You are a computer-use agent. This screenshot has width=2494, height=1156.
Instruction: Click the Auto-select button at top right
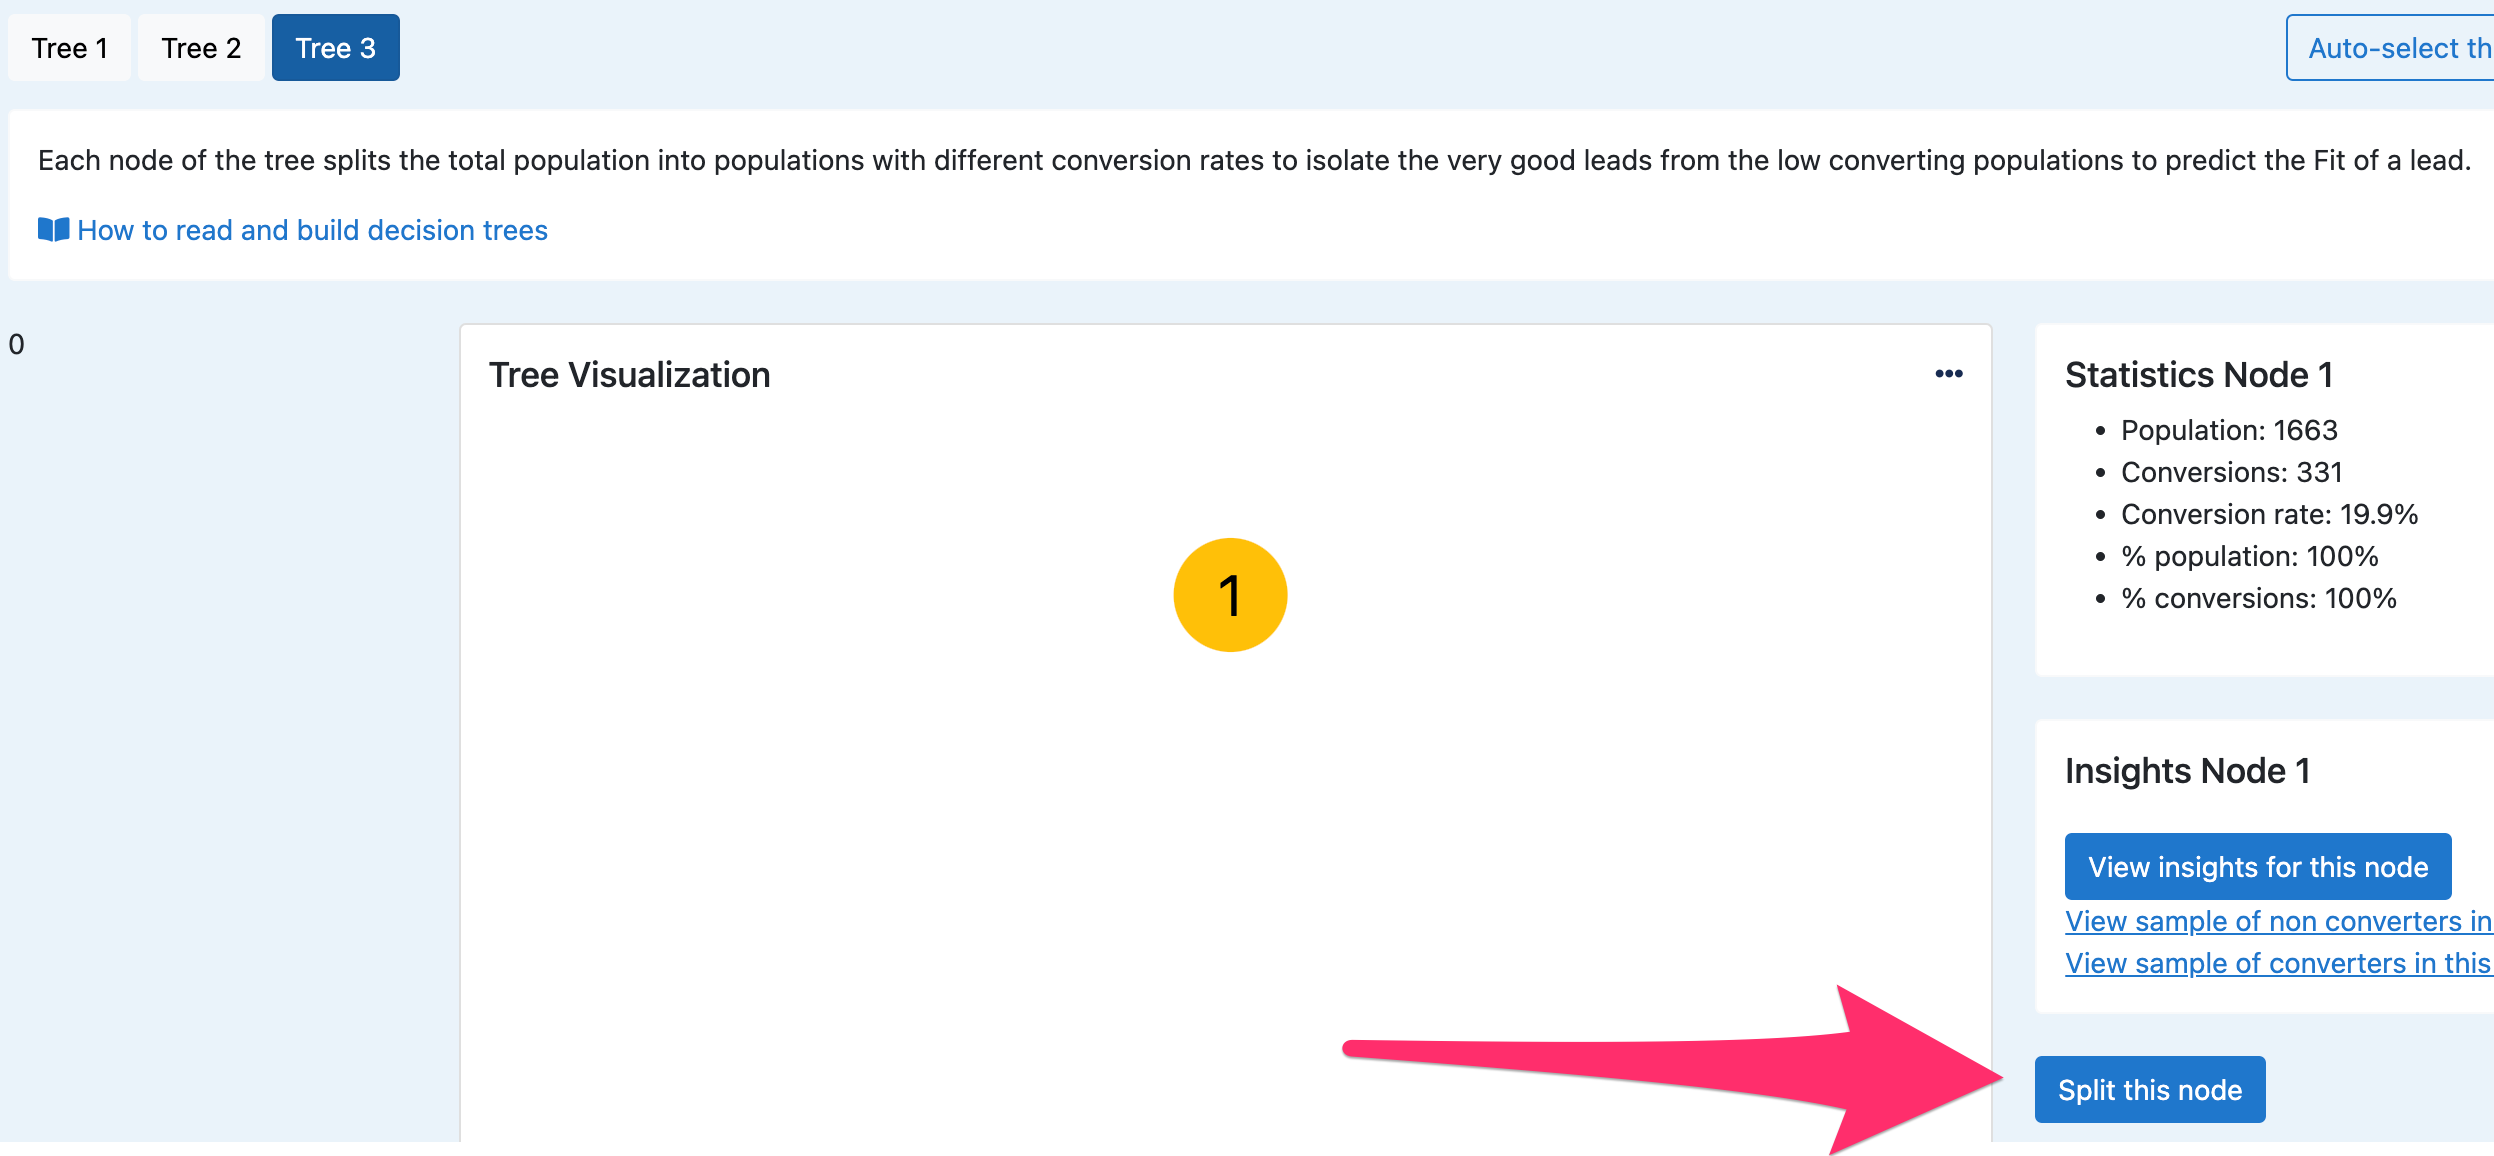click(x=2391, y=48)
